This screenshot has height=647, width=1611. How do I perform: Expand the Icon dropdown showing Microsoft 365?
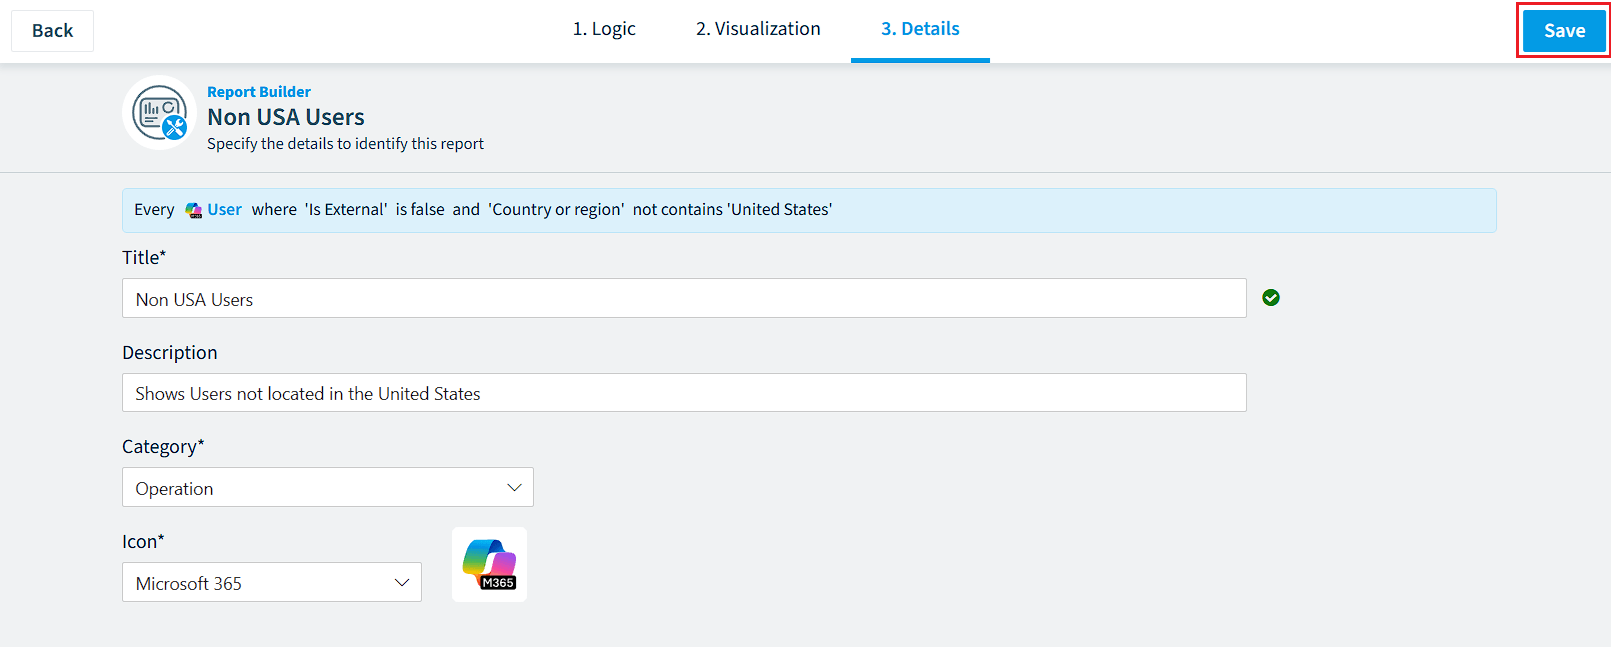[x=272, y=582]
